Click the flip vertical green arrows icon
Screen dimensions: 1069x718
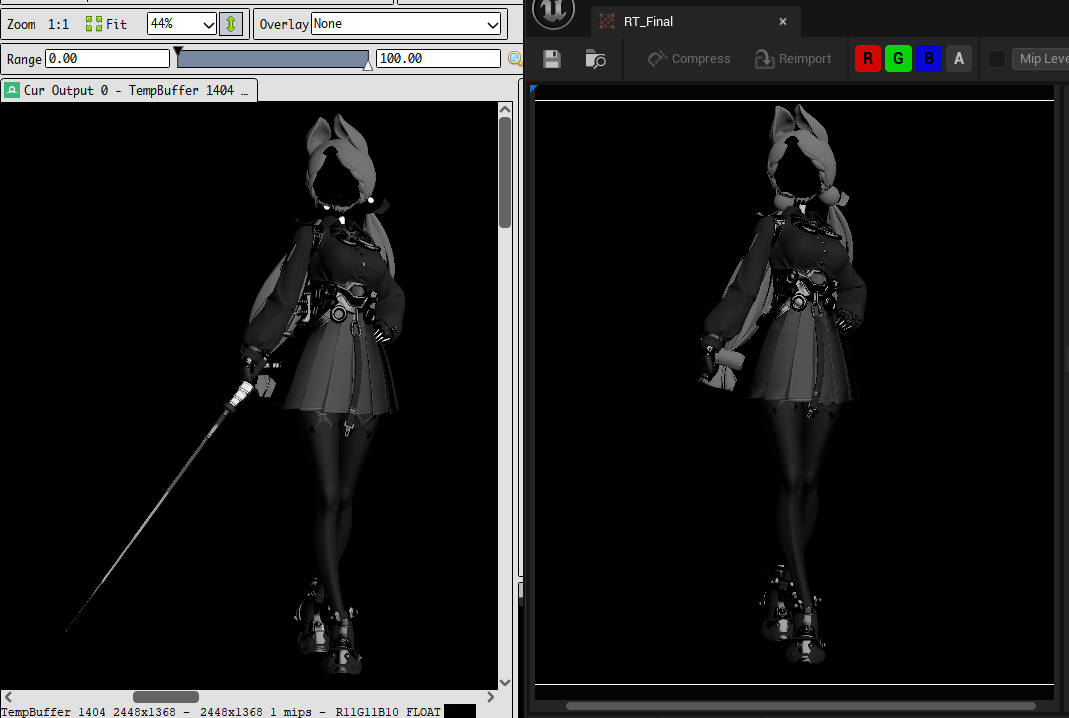coord(231,24)
